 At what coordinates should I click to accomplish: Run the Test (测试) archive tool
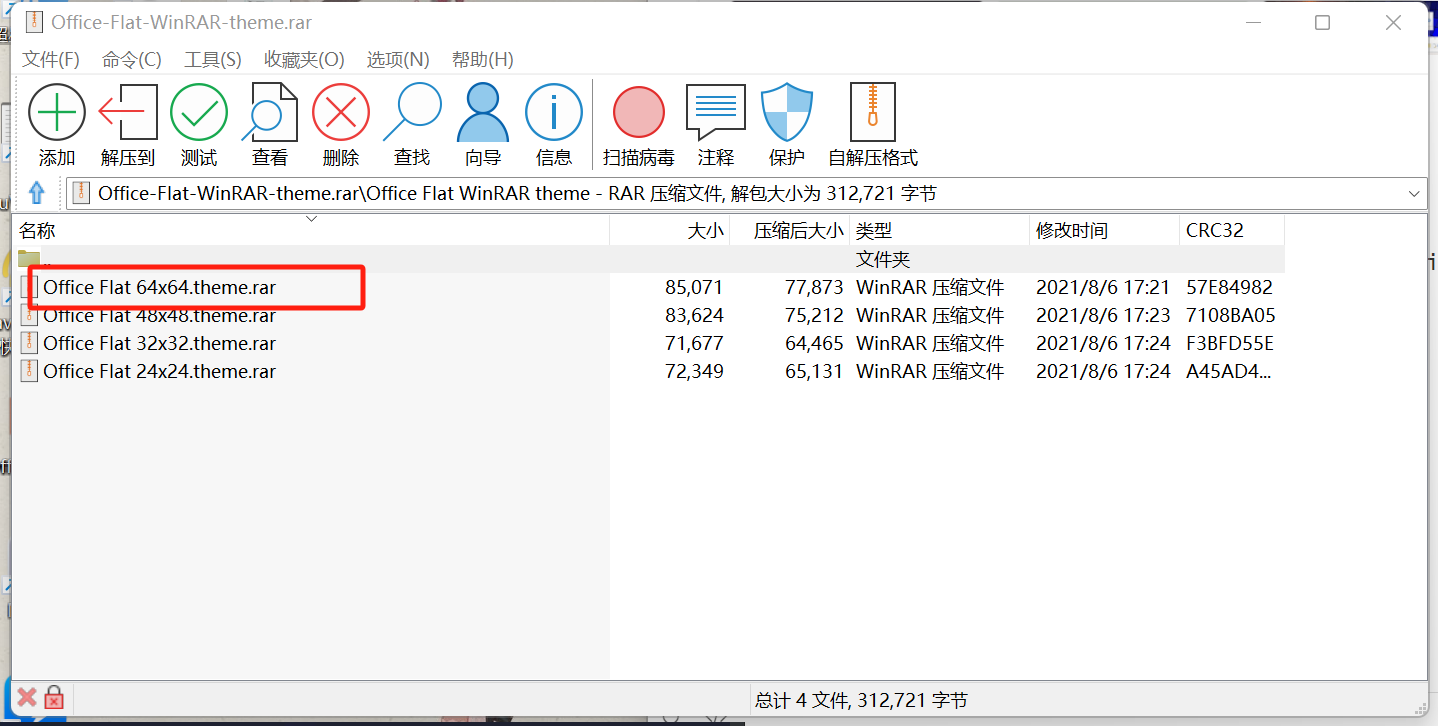pyautogui.click(x=199, y=113)
